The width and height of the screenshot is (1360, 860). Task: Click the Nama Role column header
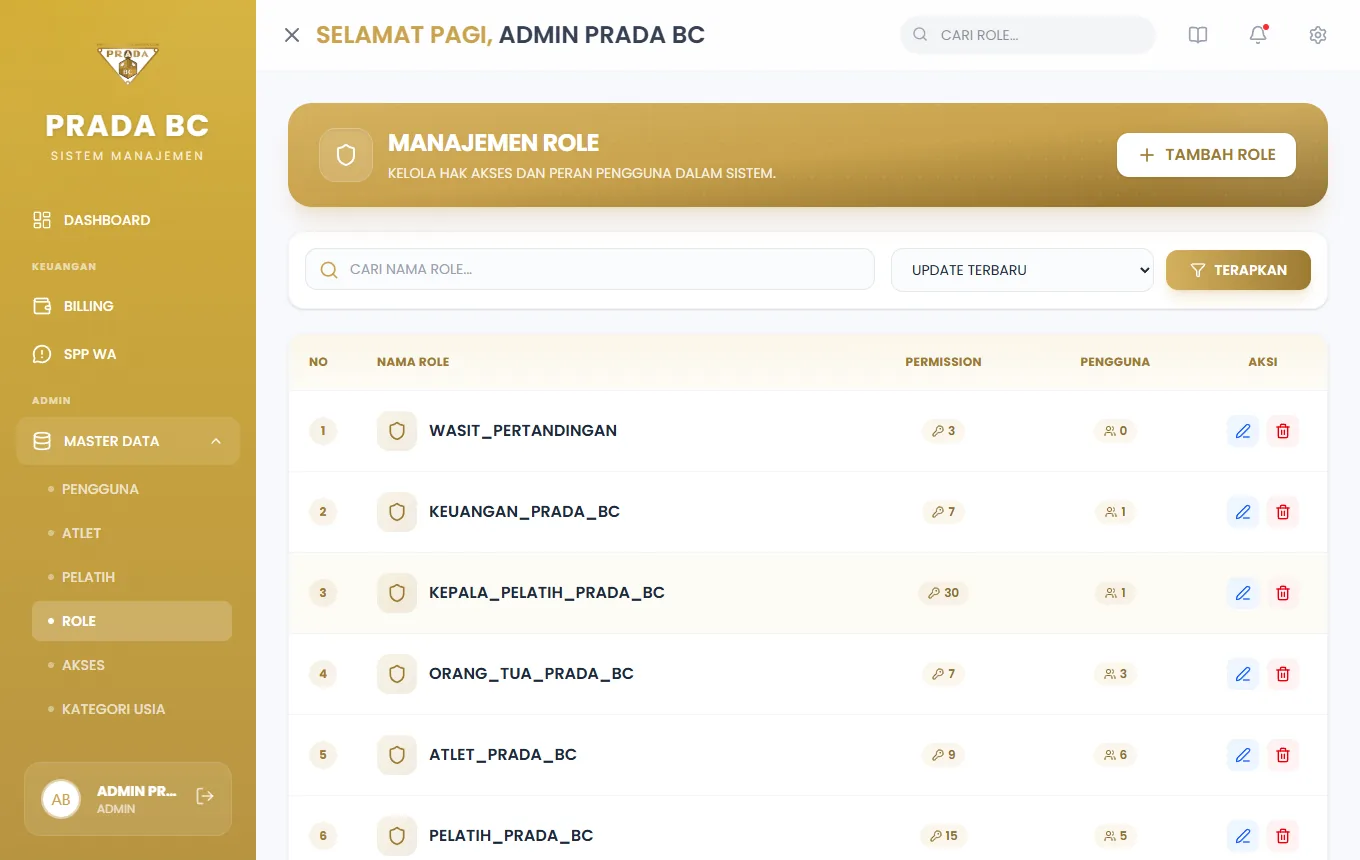point(413,362)
